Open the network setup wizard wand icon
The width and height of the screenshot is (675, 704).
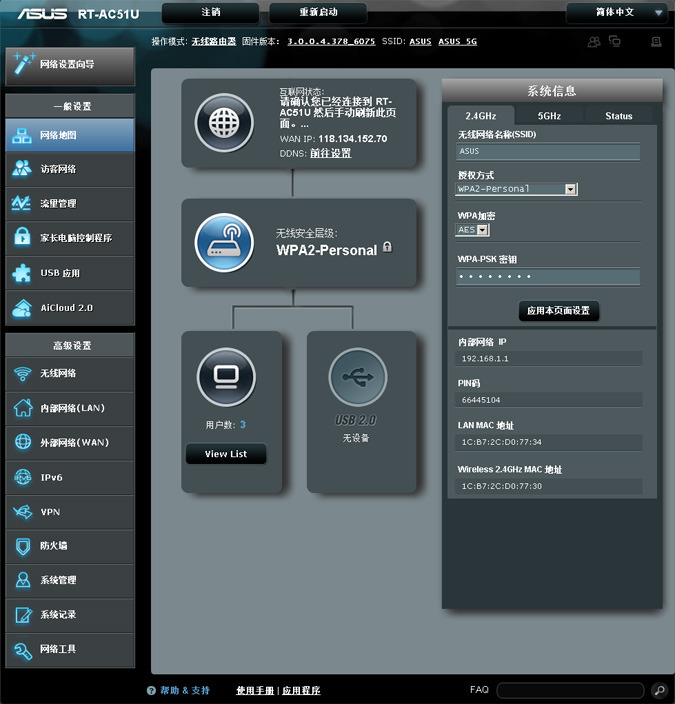(23, 63)
